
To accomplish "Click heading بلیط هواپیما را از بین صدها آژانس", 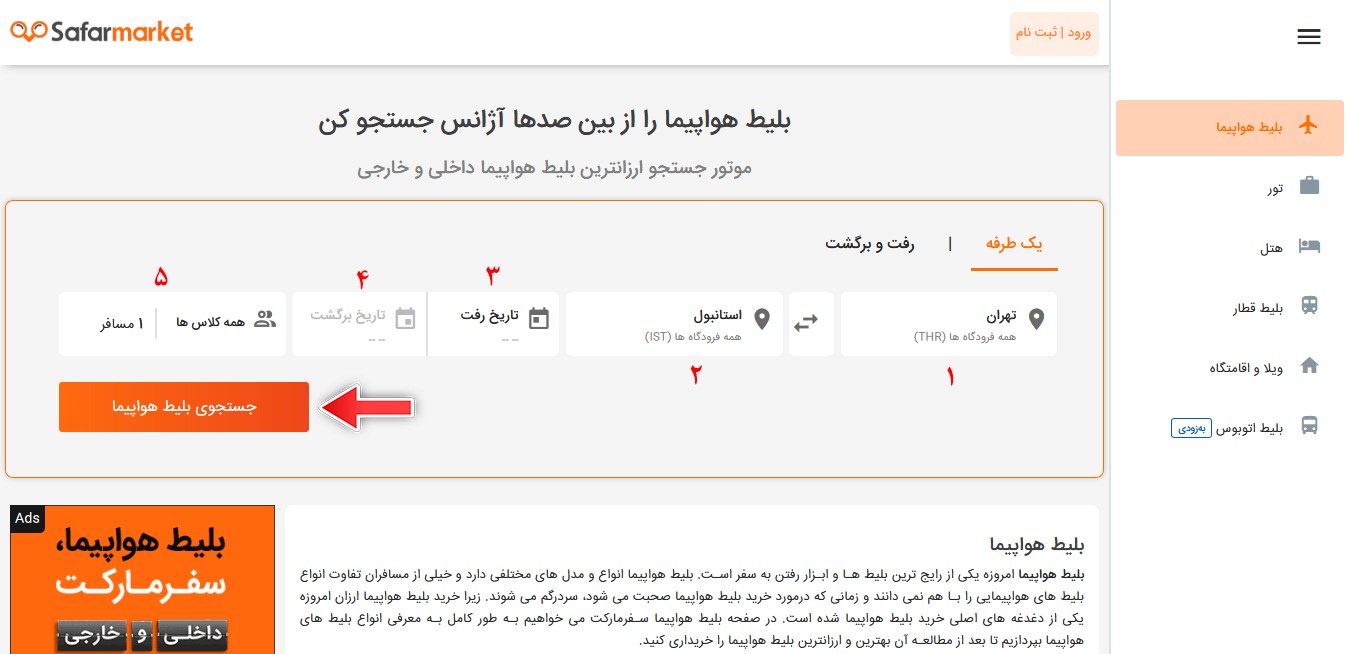I will [x=555, y=122].
